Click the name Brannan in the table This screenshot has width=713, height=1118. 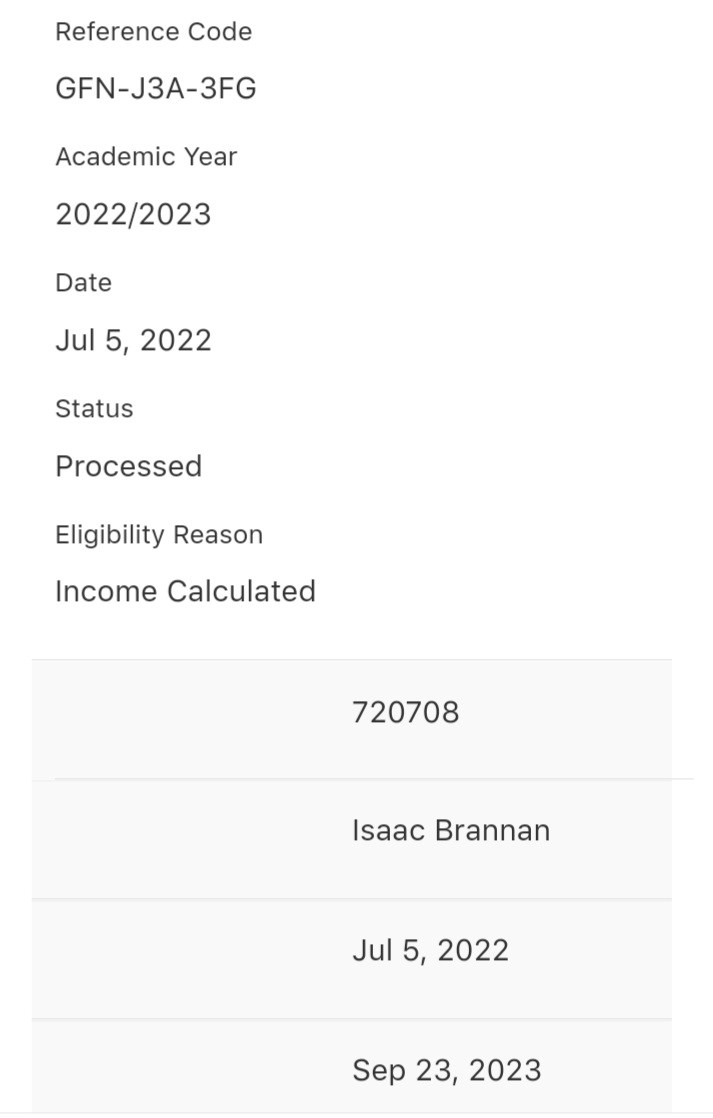click(x=492, y=831)
